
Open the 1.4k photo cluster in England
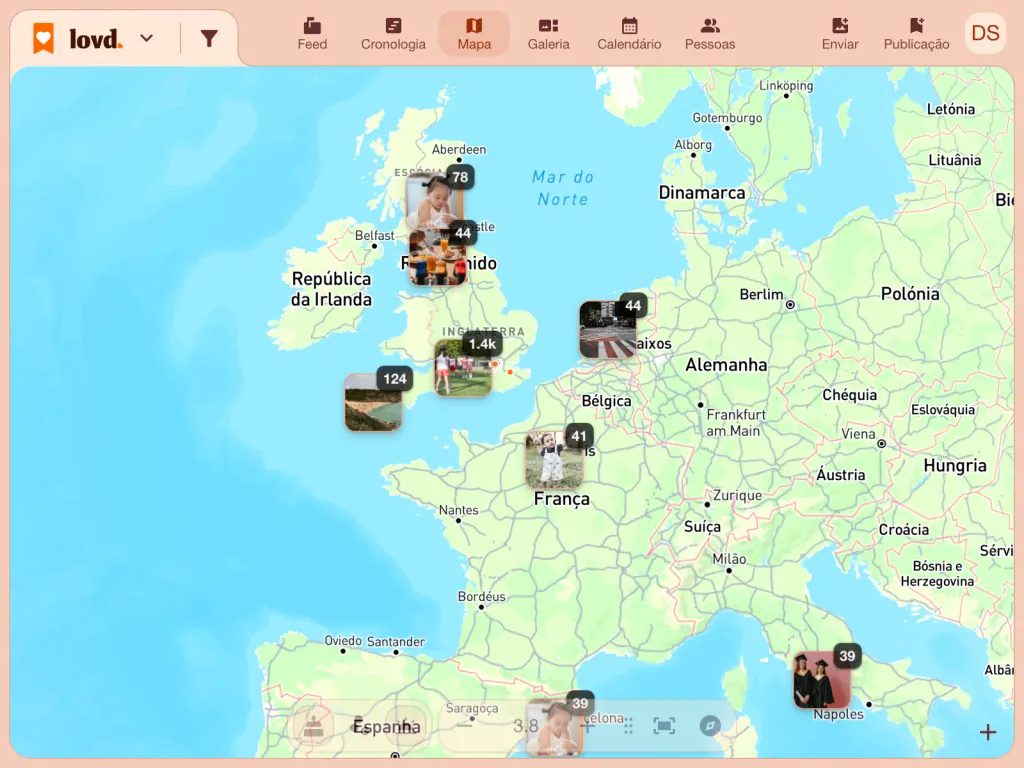[x=464, y=368]
